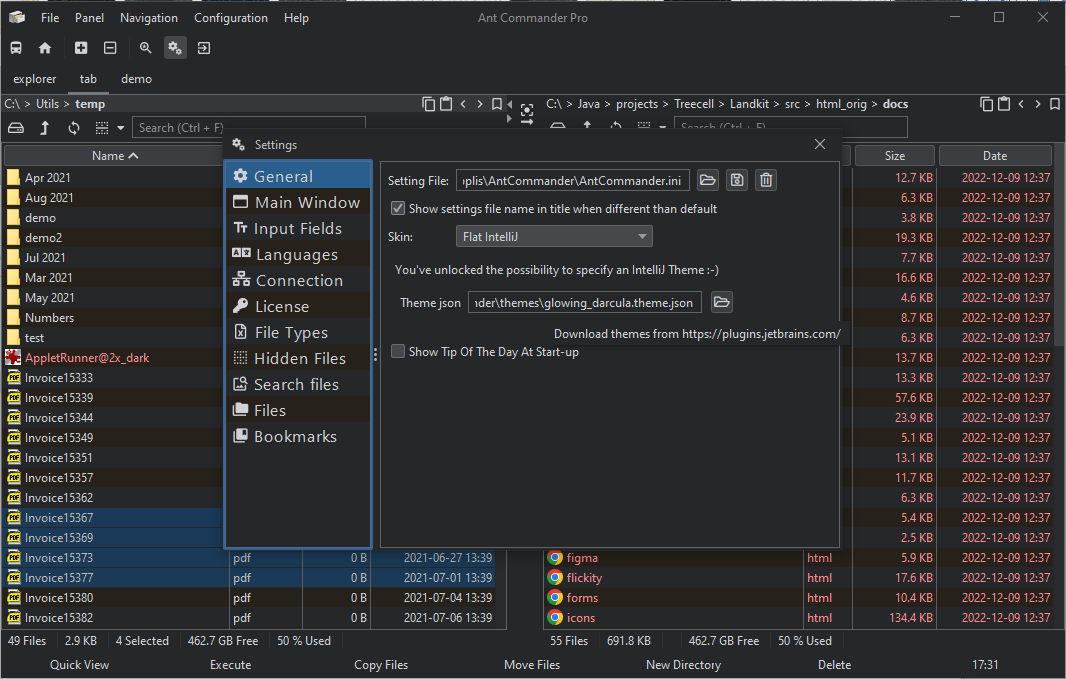The height and width of the screenshot is (679, 1066).
Task: Select the Search files settings category
Action: click(x=298, y=384)
